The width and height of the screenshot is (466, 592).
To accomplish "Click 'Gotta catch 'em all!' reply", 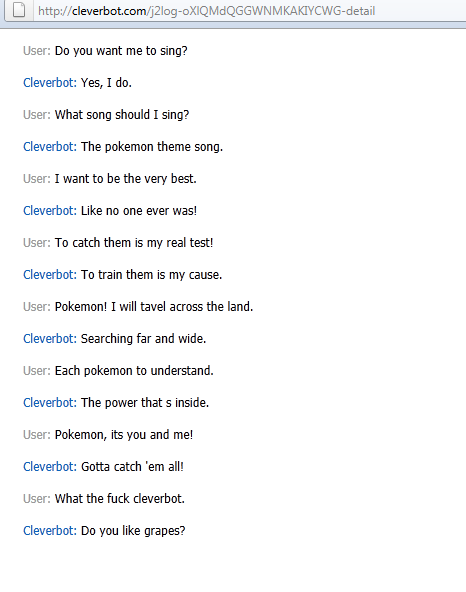I will (x=132, y=467).
